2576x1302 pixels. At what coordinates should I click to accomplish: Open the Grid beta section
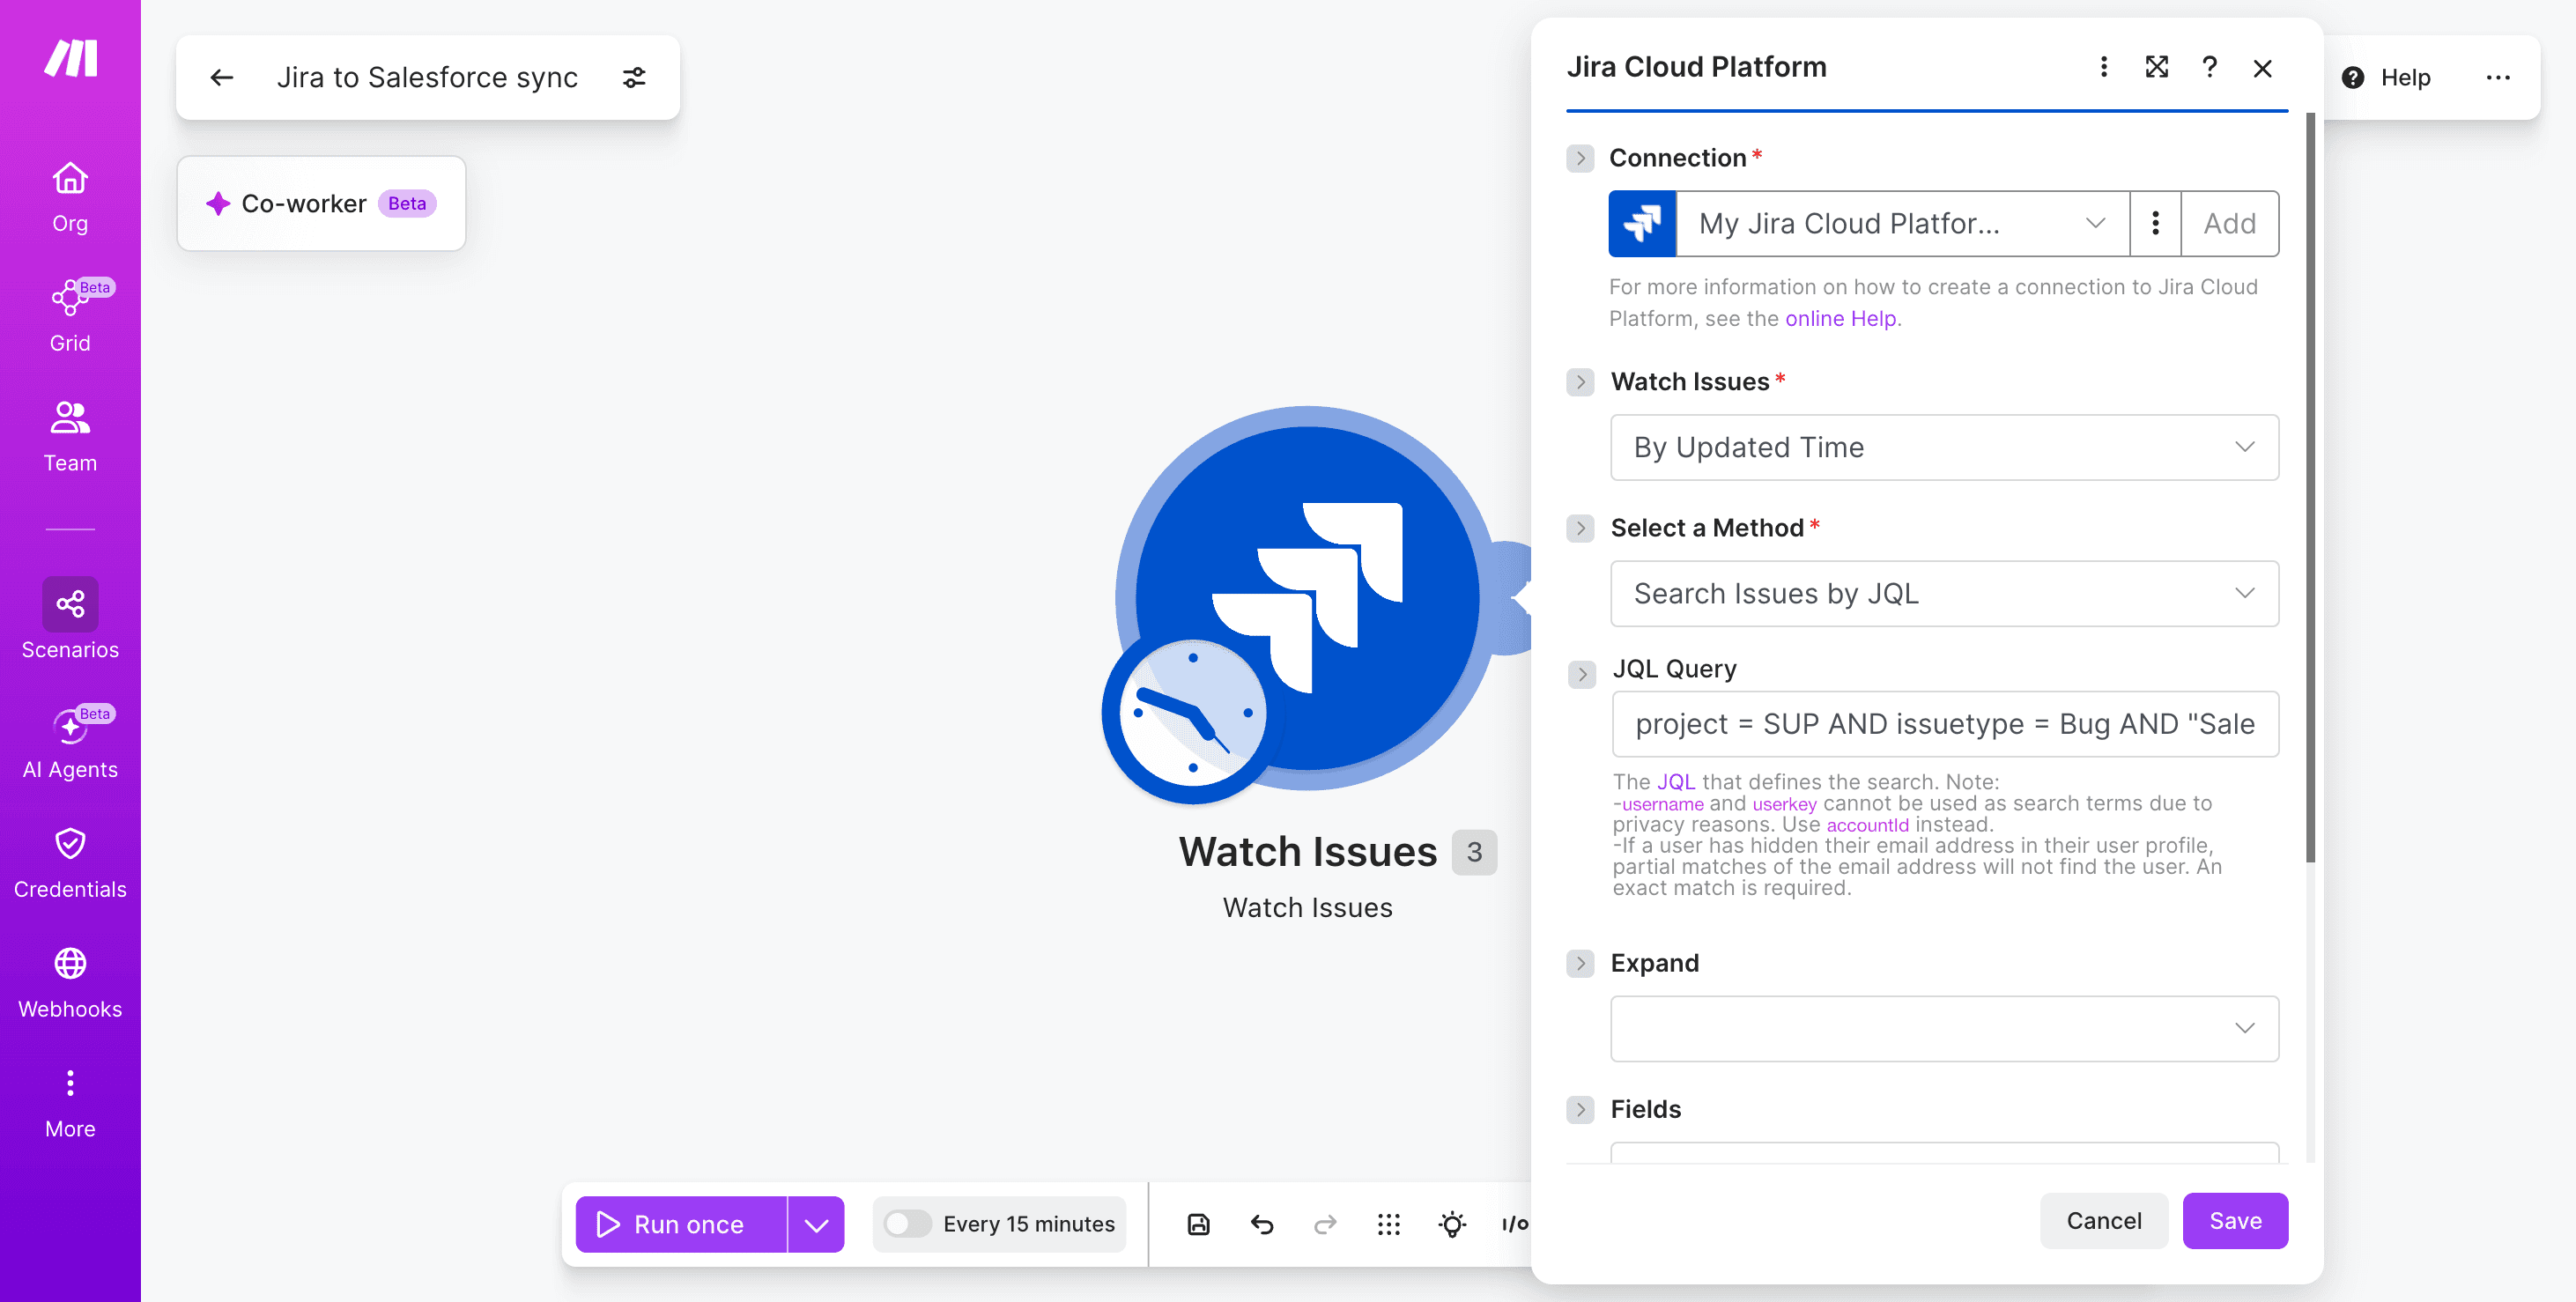pos(70,316)
